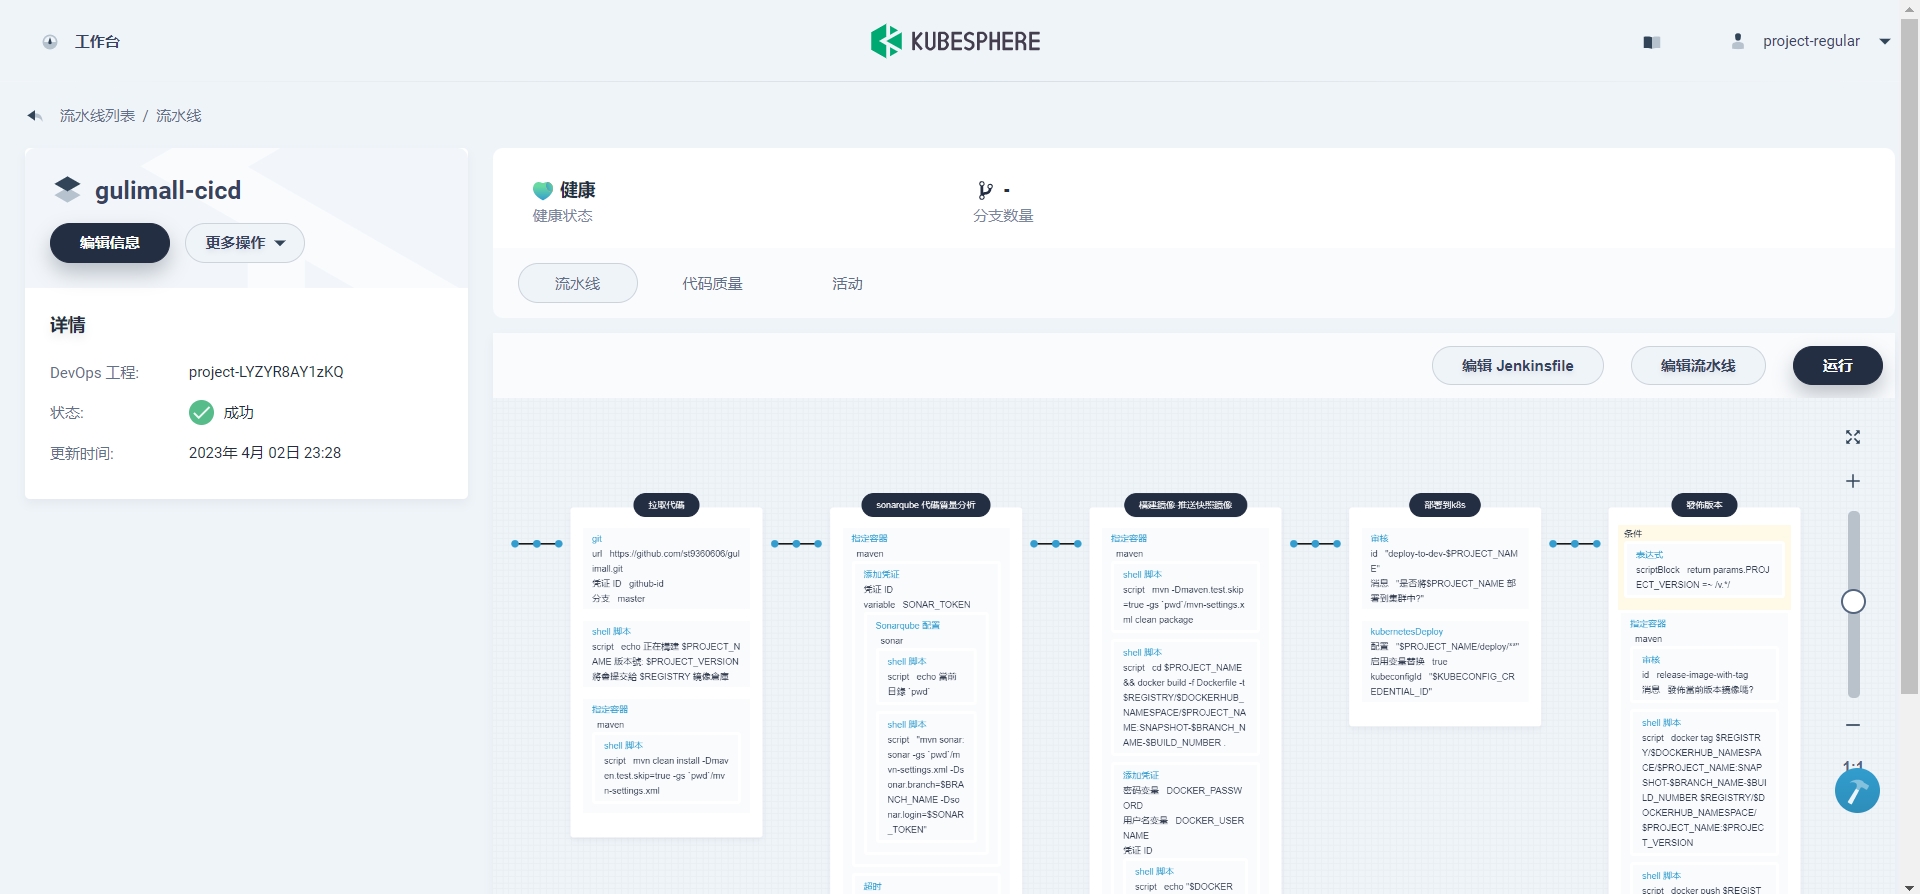Click the git step in 拉取代码 stage
The height and width of the screenshot is (894, 1920).
tap(666, 568)
